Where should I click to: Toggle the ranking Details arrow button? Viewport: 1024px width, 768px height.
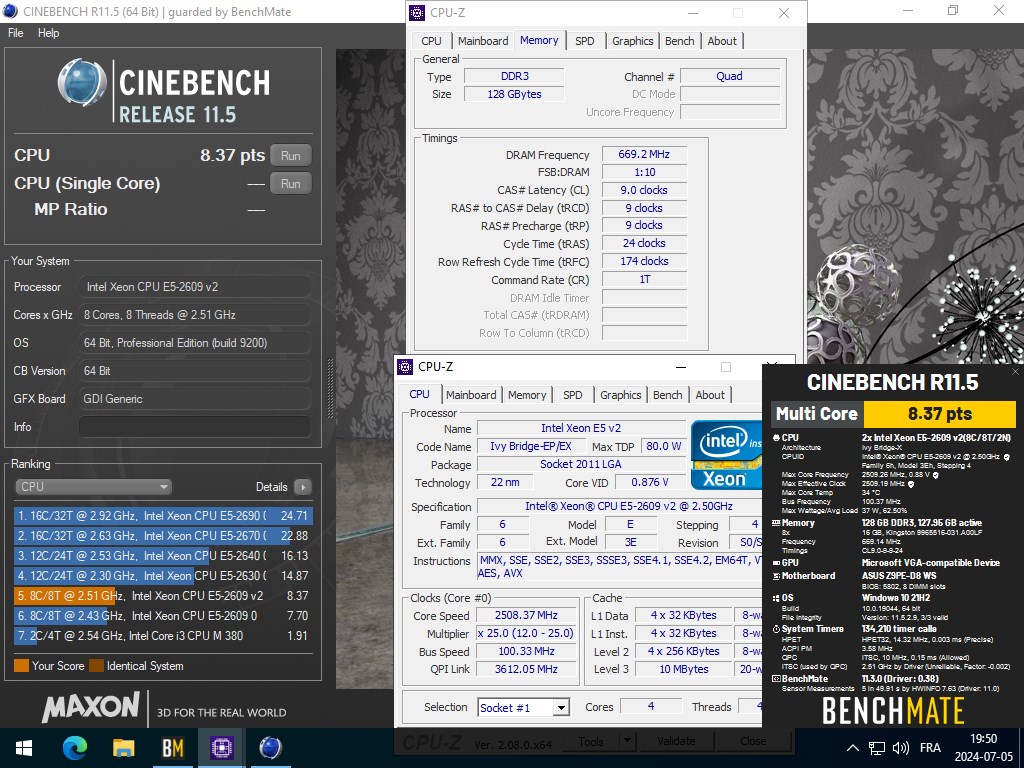(x=303, y=487)
